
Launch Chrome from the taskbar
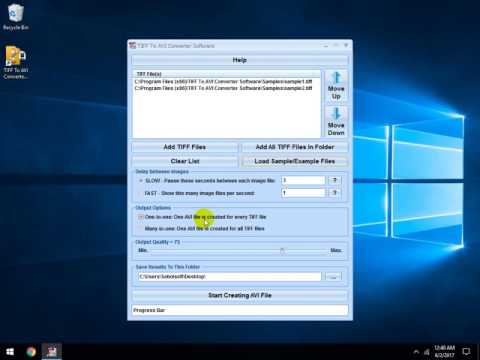[31, 352]
